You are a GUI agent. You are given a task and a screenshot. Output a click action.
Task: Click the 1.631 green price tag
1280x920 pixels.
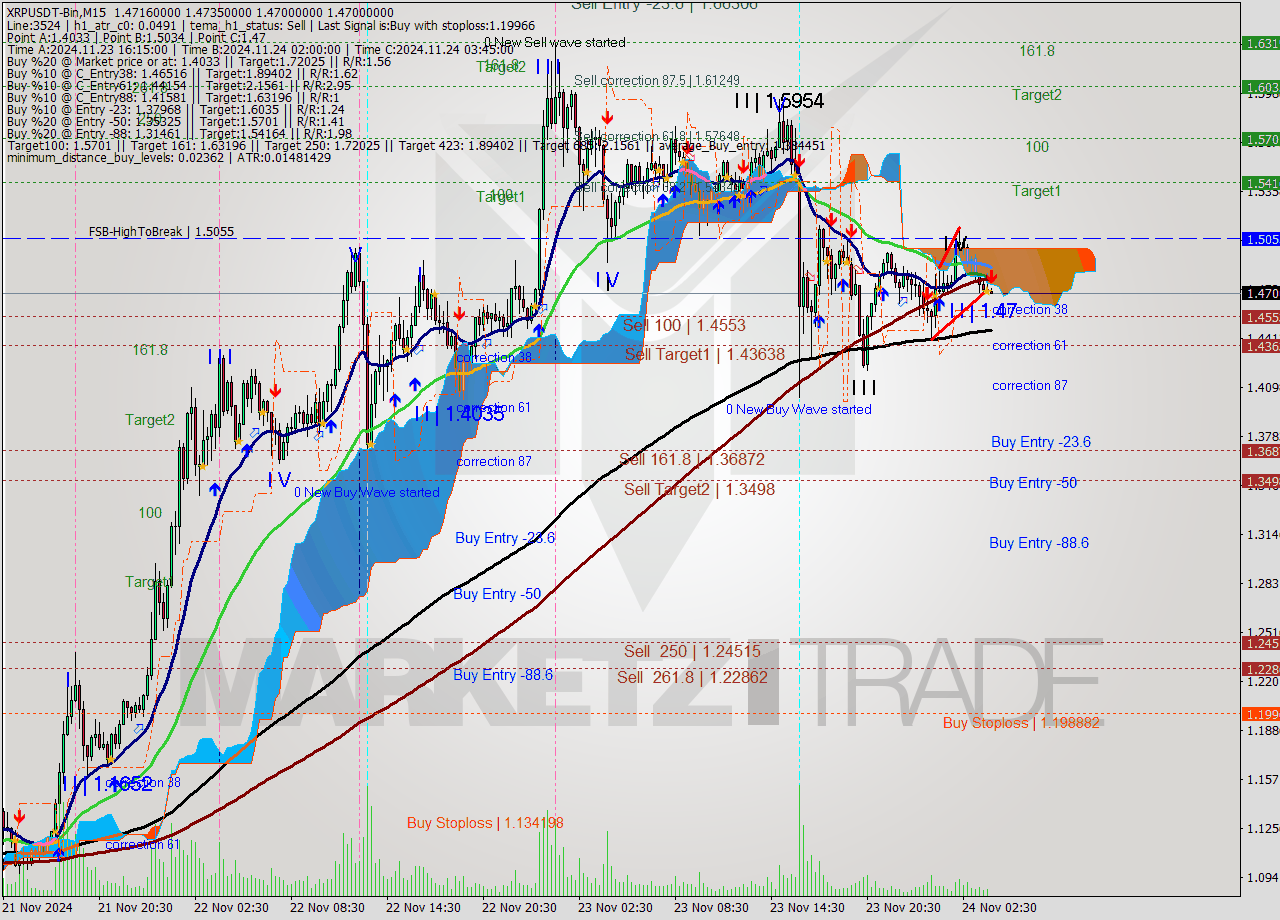1260,43
